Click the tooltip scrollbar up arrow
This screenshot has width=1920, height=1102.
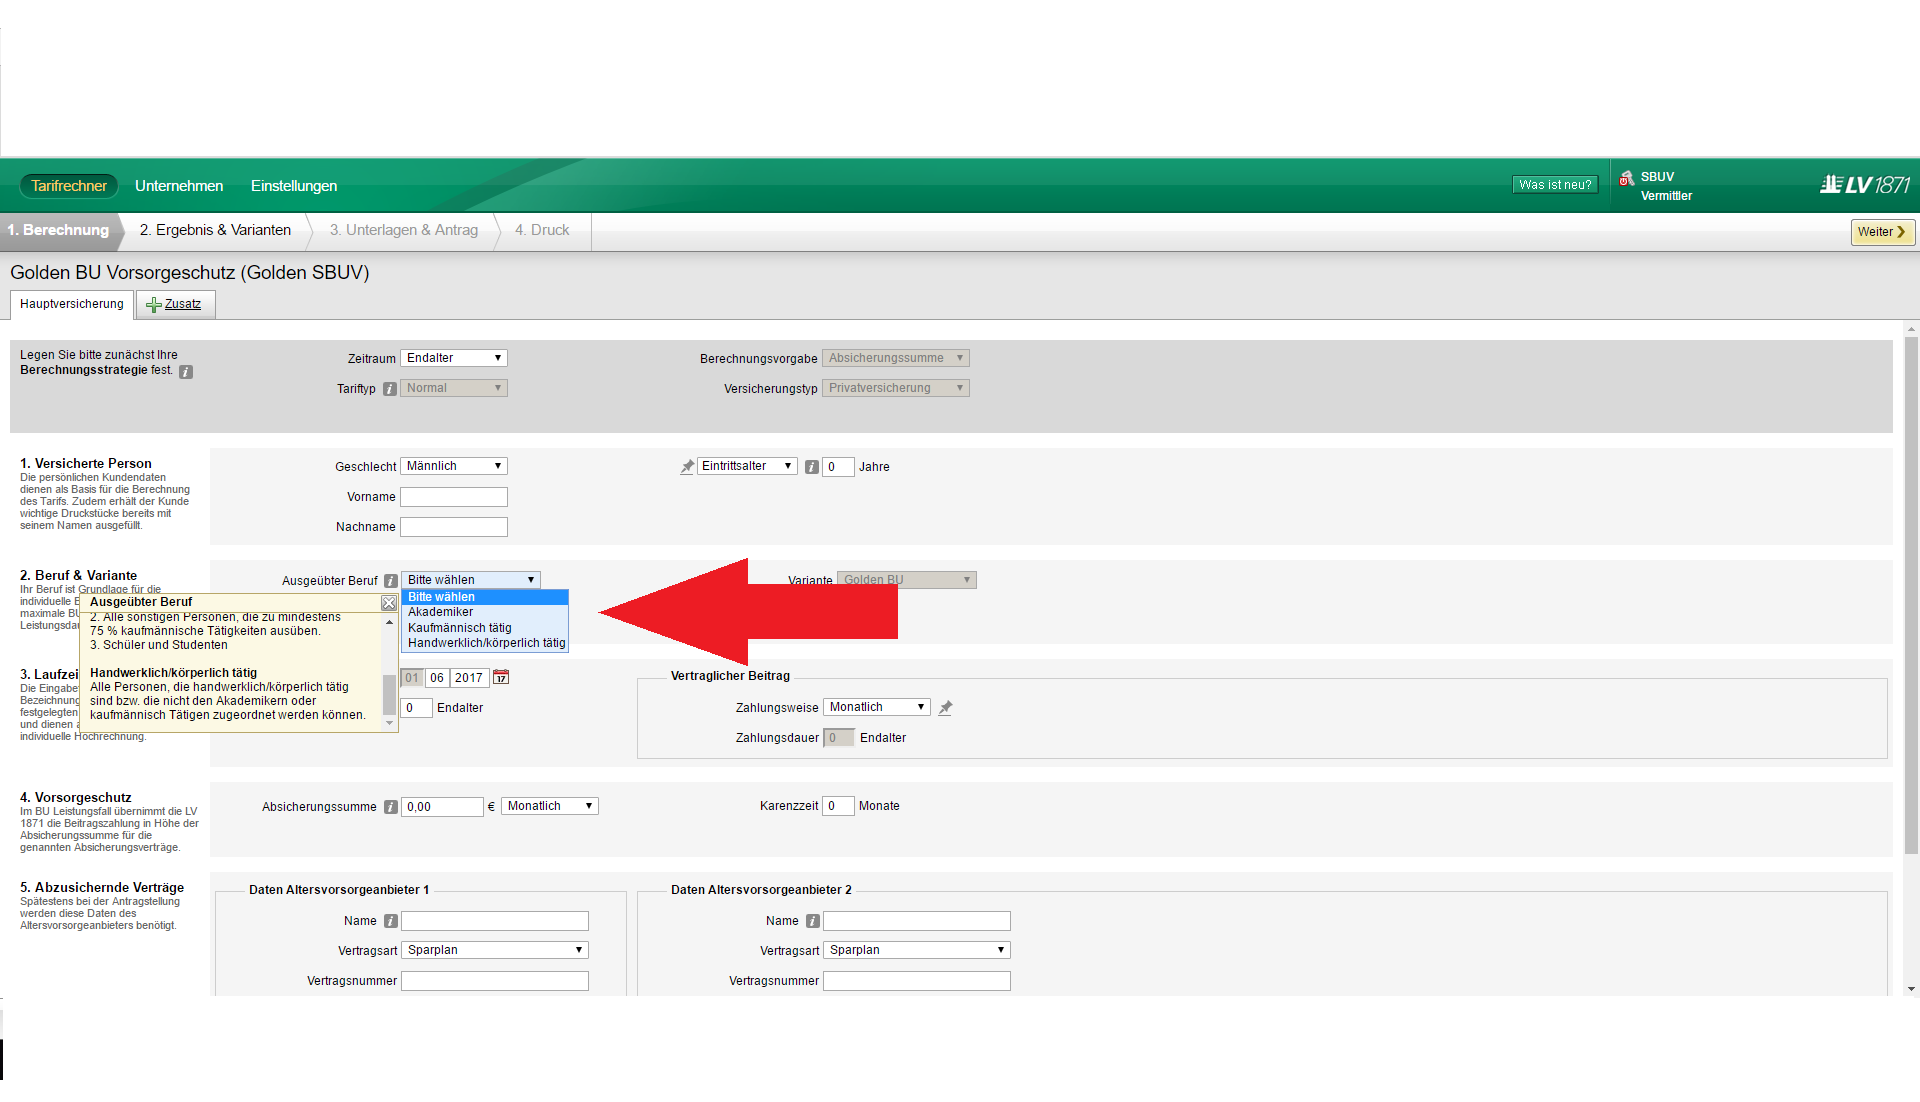pyautogui.click(x=389, y=622)
